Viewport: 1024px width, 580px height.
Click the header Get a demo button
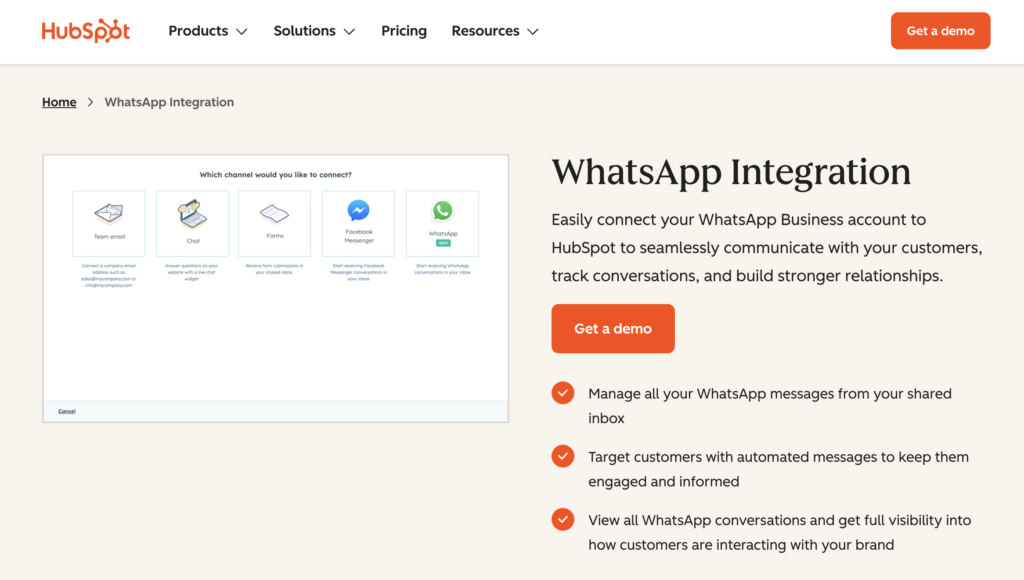coord(940,31)
